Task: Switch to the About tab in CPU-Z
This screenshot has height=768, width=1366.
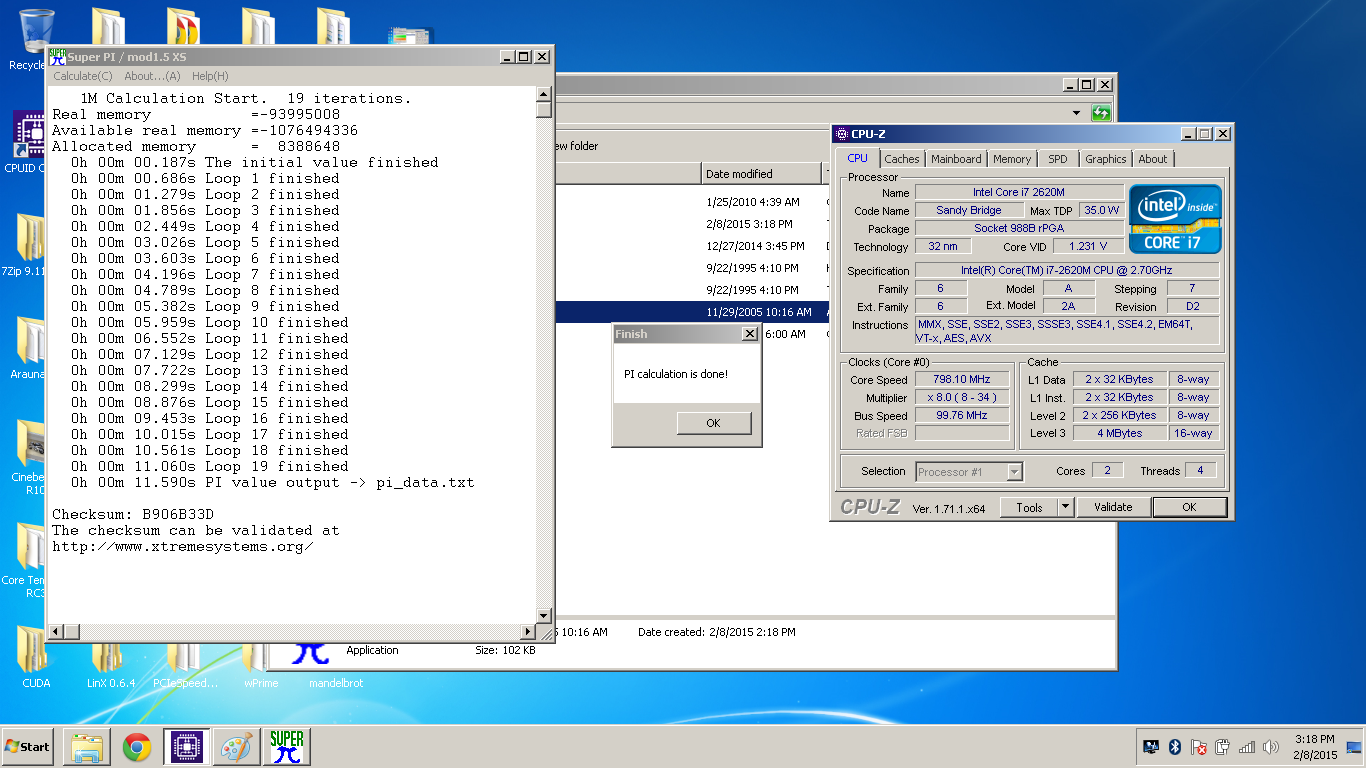Action: point(1153,159)
